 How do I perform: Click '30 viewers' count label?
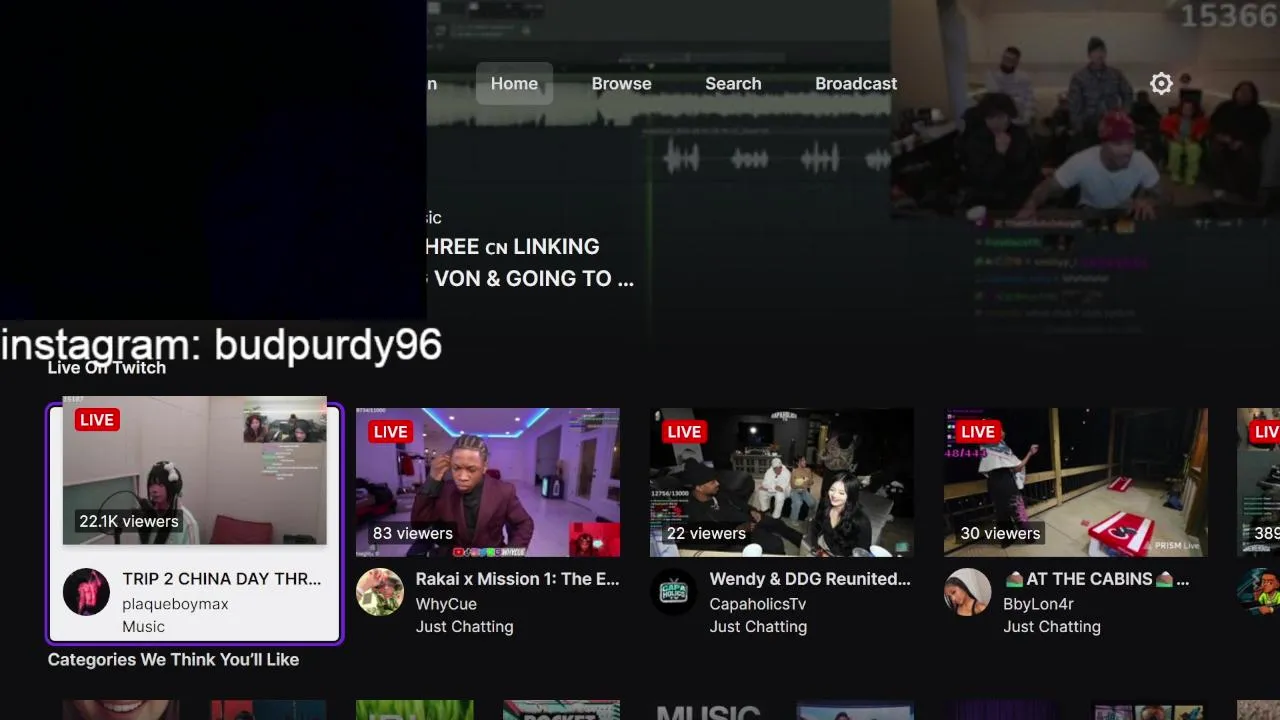click(1000, 533)
